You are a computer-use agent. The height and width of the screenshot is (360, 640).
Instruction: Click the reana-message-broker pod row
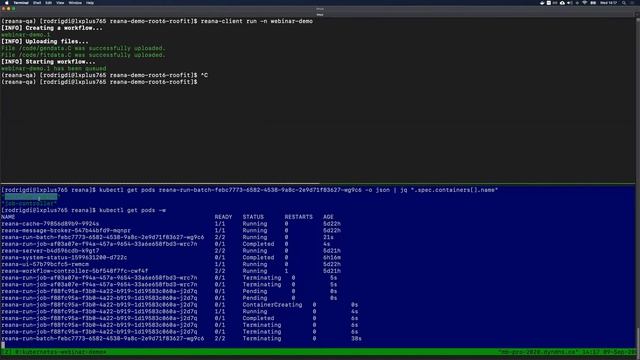point(171,230)
